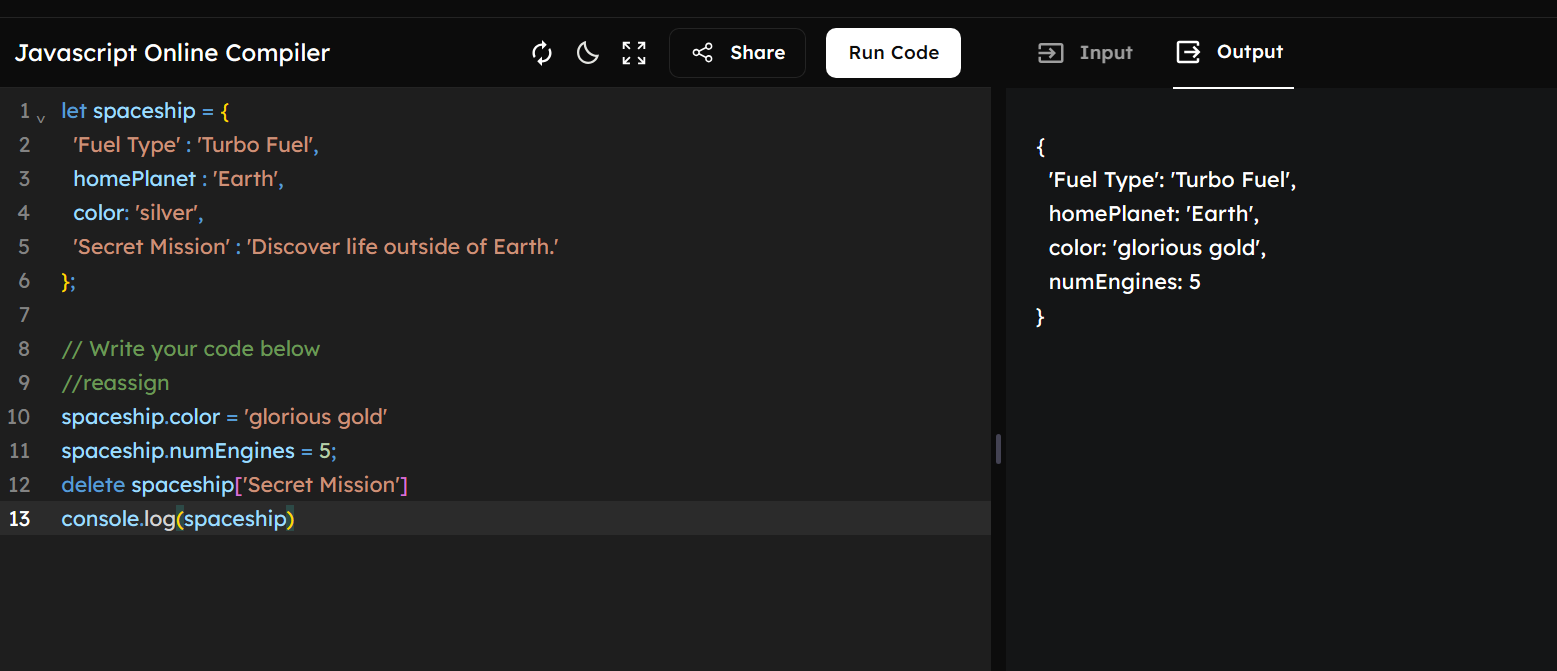Click the empty line 7 in the editor
The image size is (1557, 671).
pyautogui.click(x=400, y=315)
